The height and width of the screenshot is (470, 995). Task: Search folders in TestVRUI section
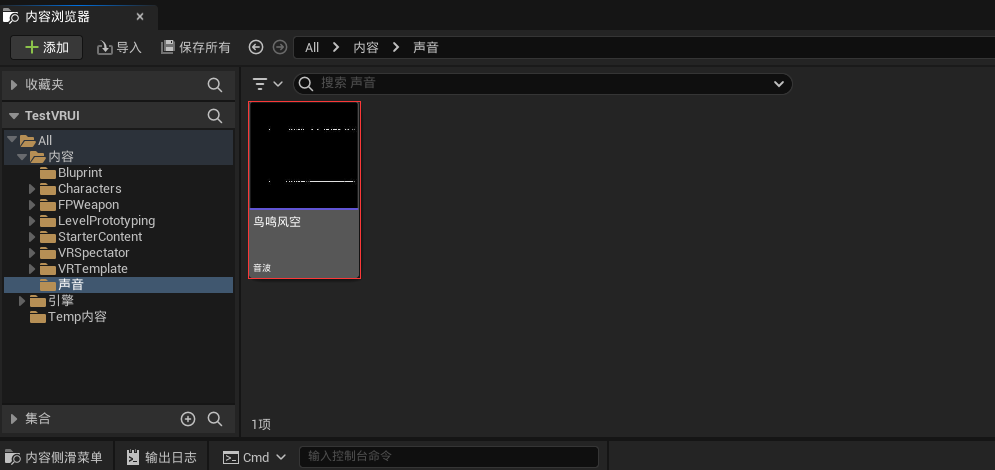click(x=215, y=116)
